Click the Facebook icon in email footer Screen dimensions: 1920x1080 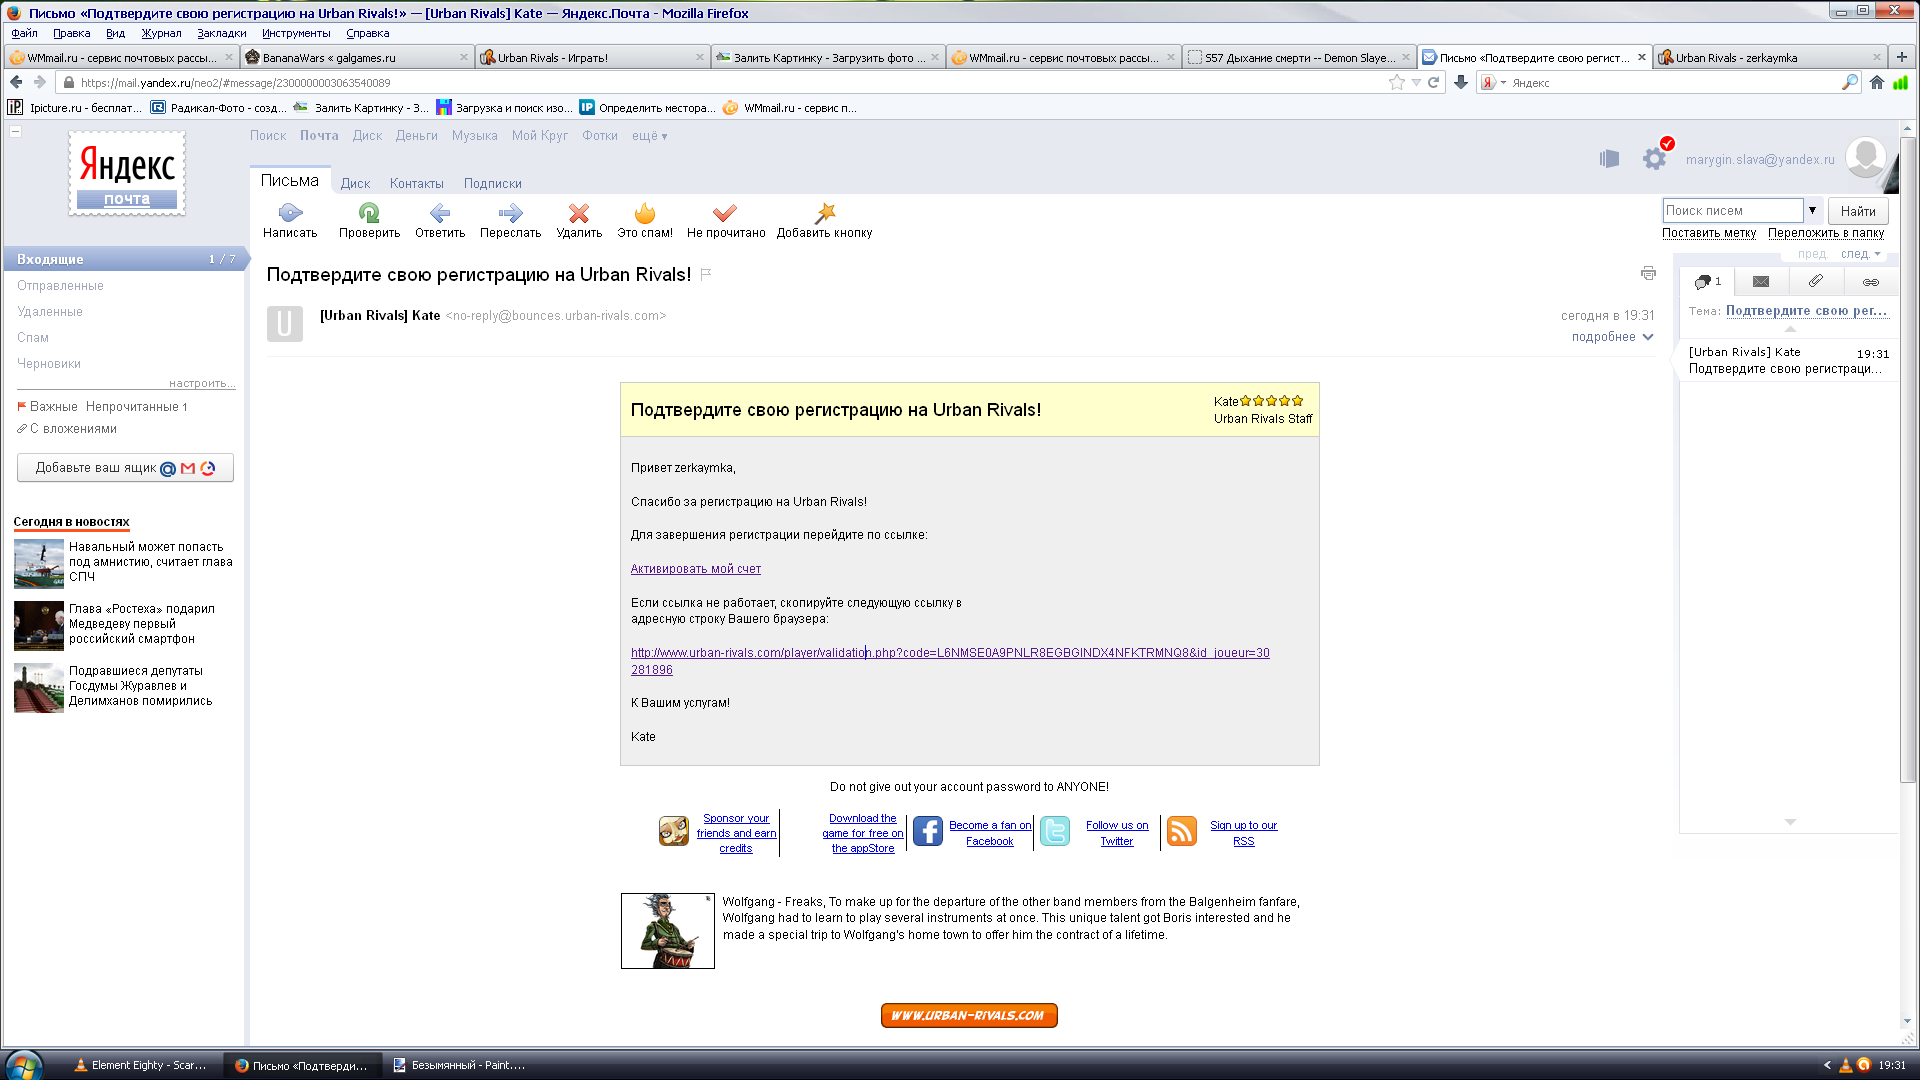(927, 831)
